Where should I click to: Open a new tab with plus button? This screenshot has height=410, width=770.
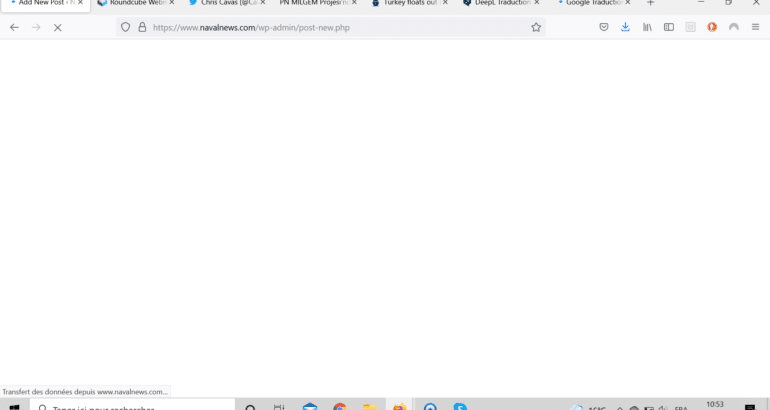(651, 3)
